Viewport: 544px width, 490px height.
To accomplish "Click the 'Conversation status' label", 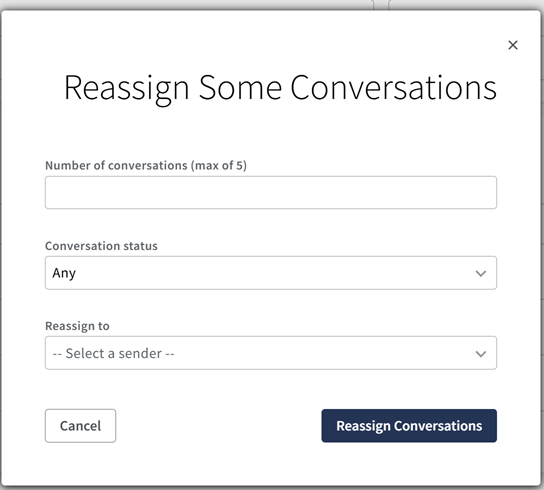I will 101,246.
